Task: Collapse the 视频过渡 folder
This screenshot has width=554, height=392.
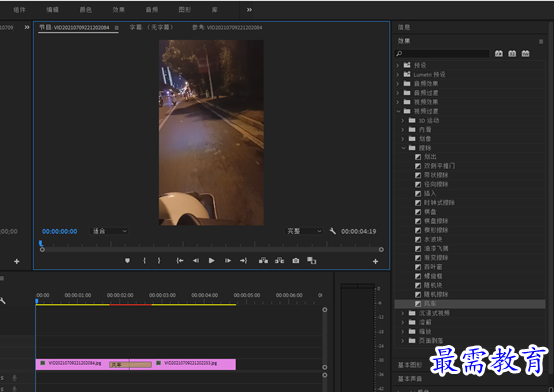Action: pyautogui.click(x=398, y=111)
